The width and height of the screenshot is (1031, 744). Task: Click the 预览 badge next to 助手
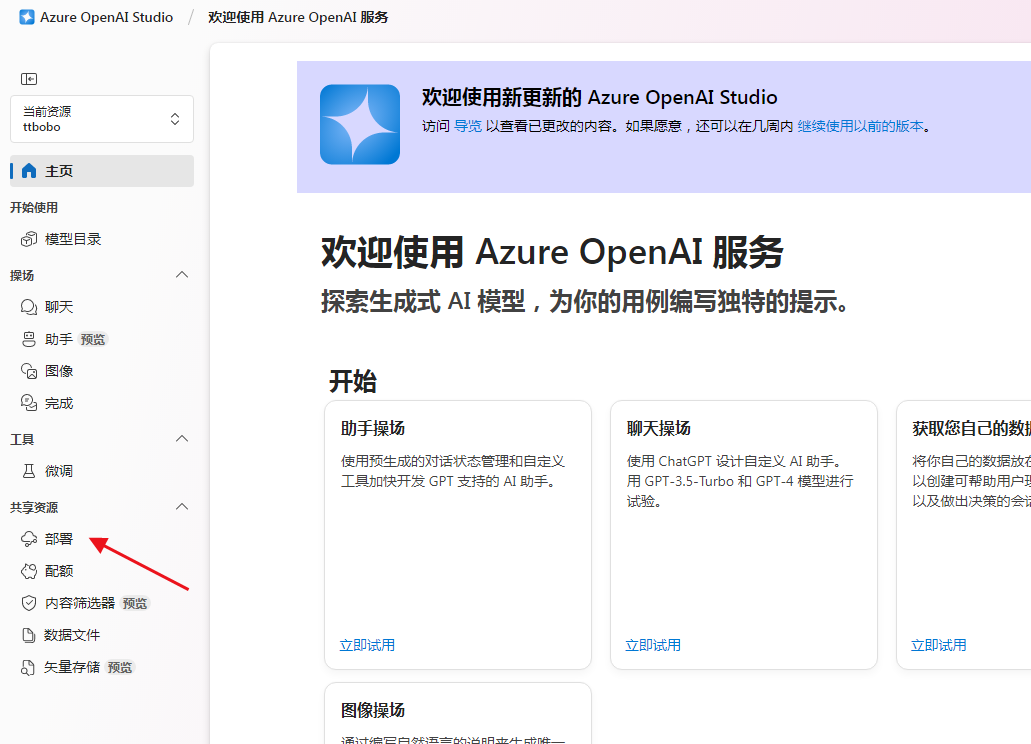[x=93, y=339]
